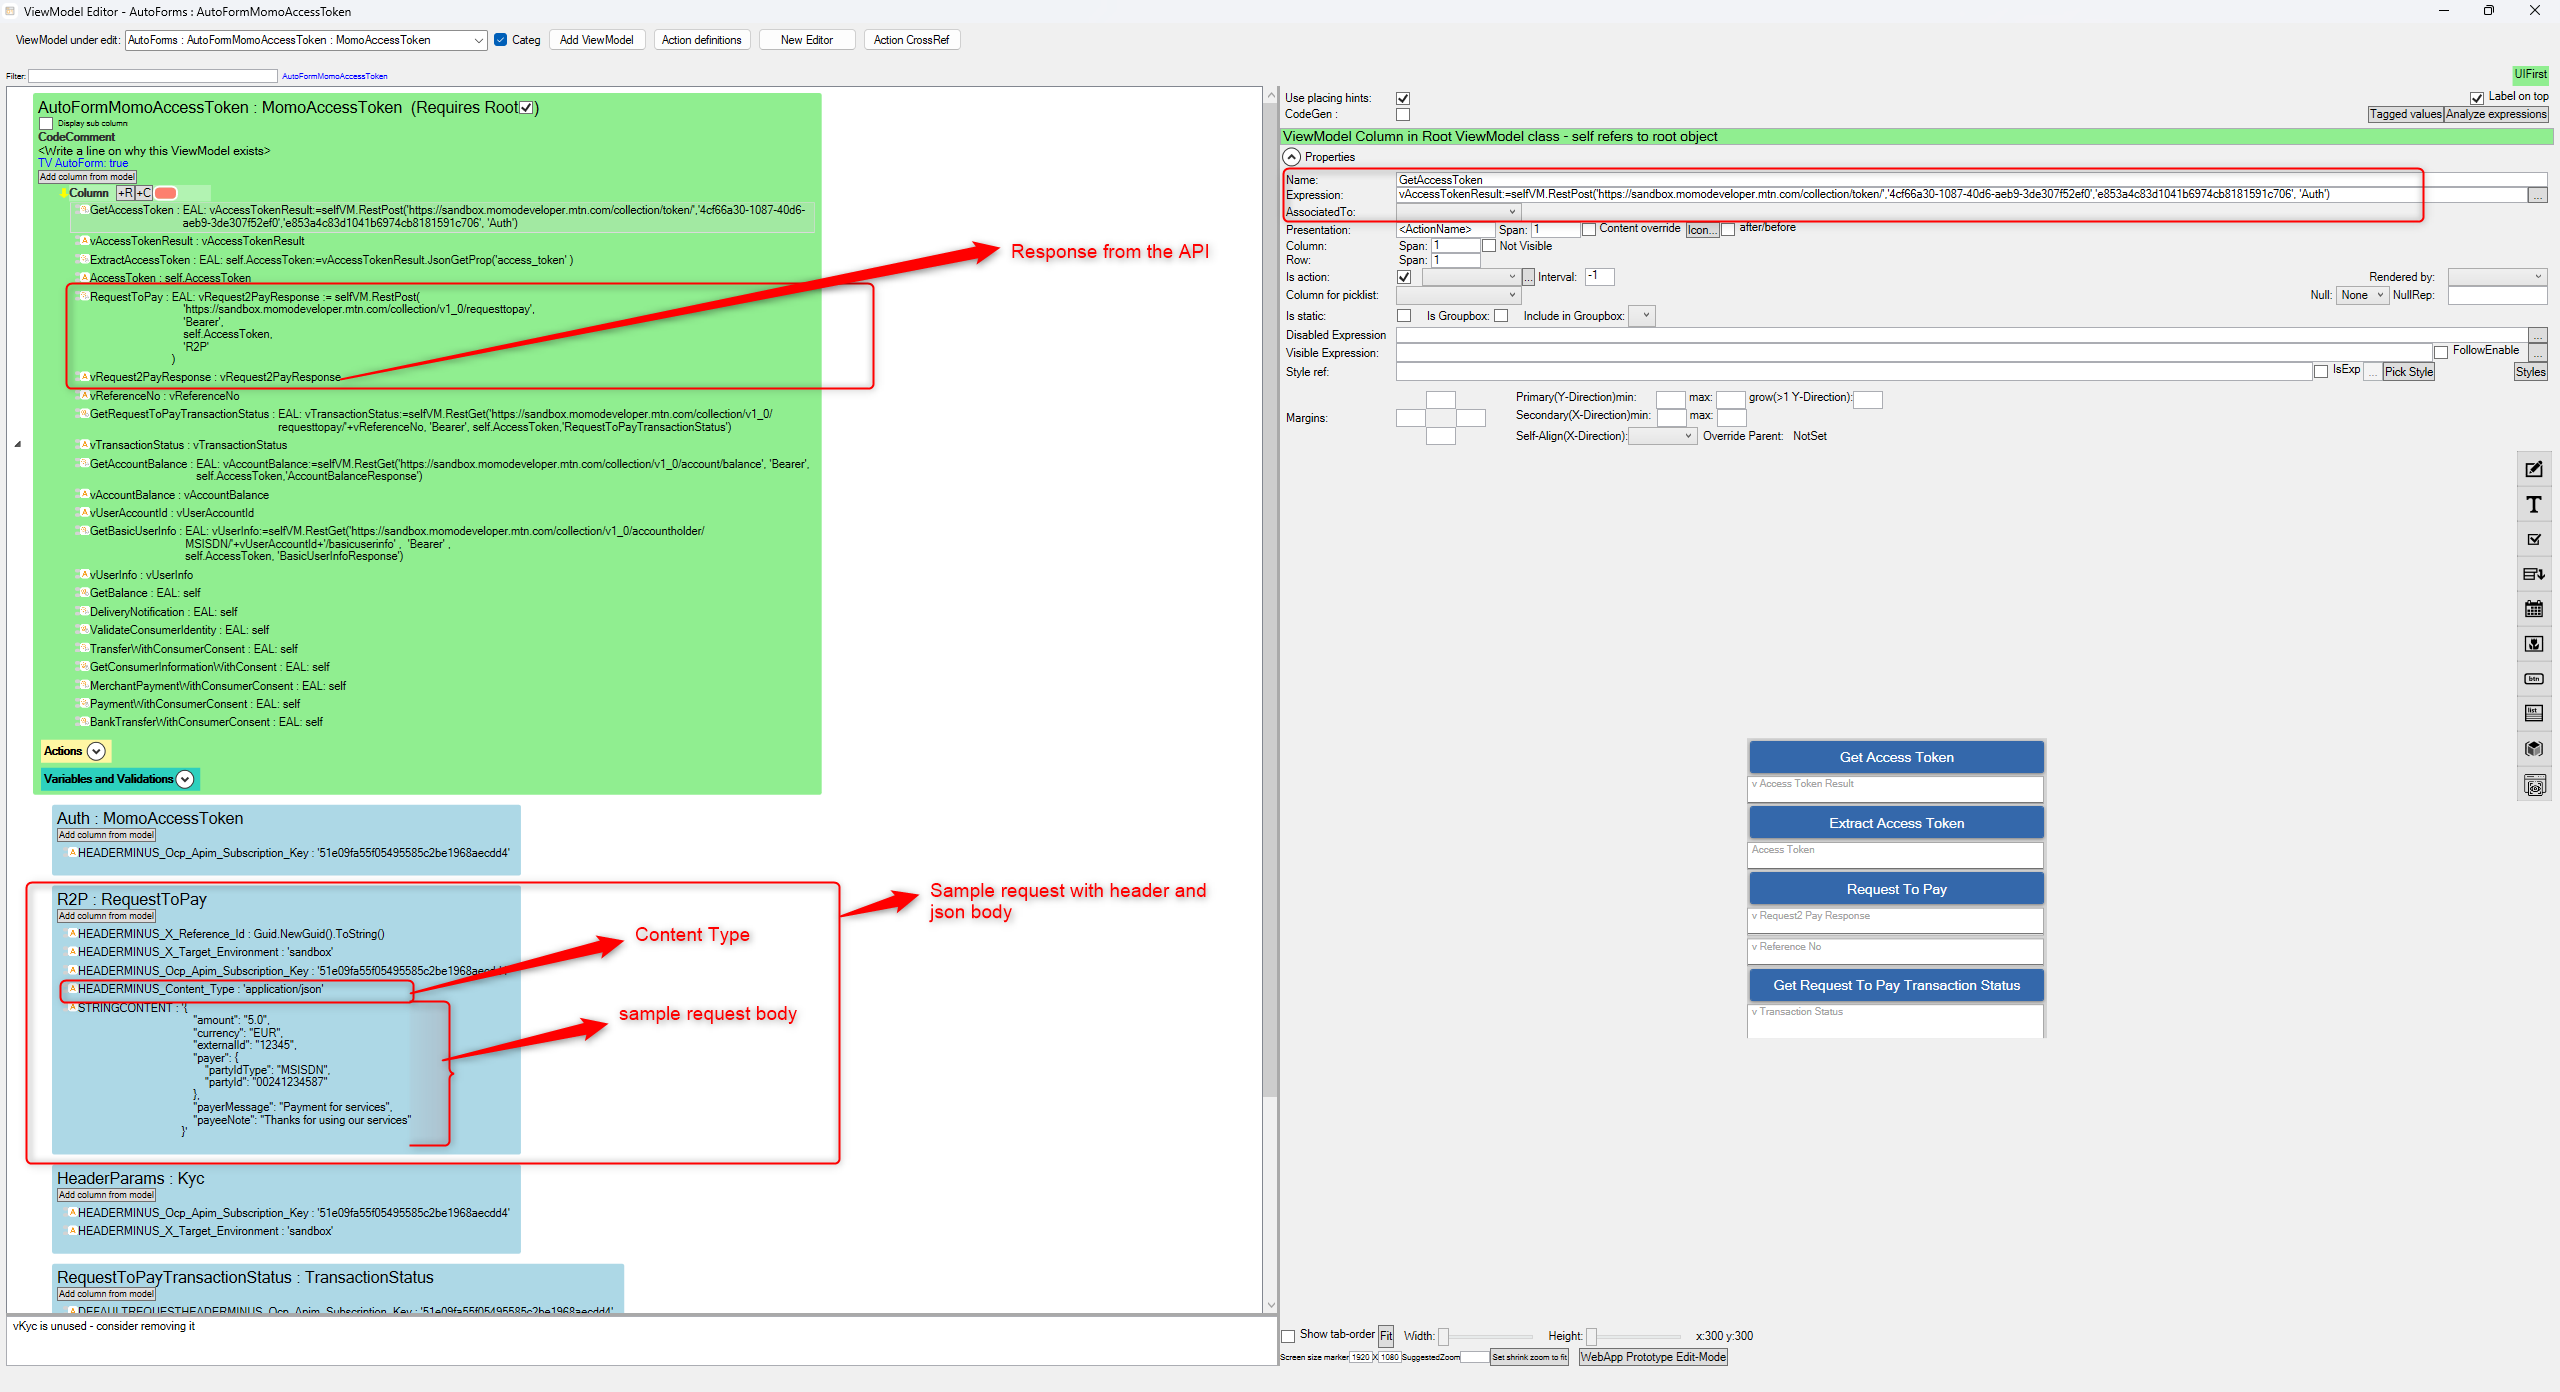Toggle the Not Visible checkbox

point(1489,246)
